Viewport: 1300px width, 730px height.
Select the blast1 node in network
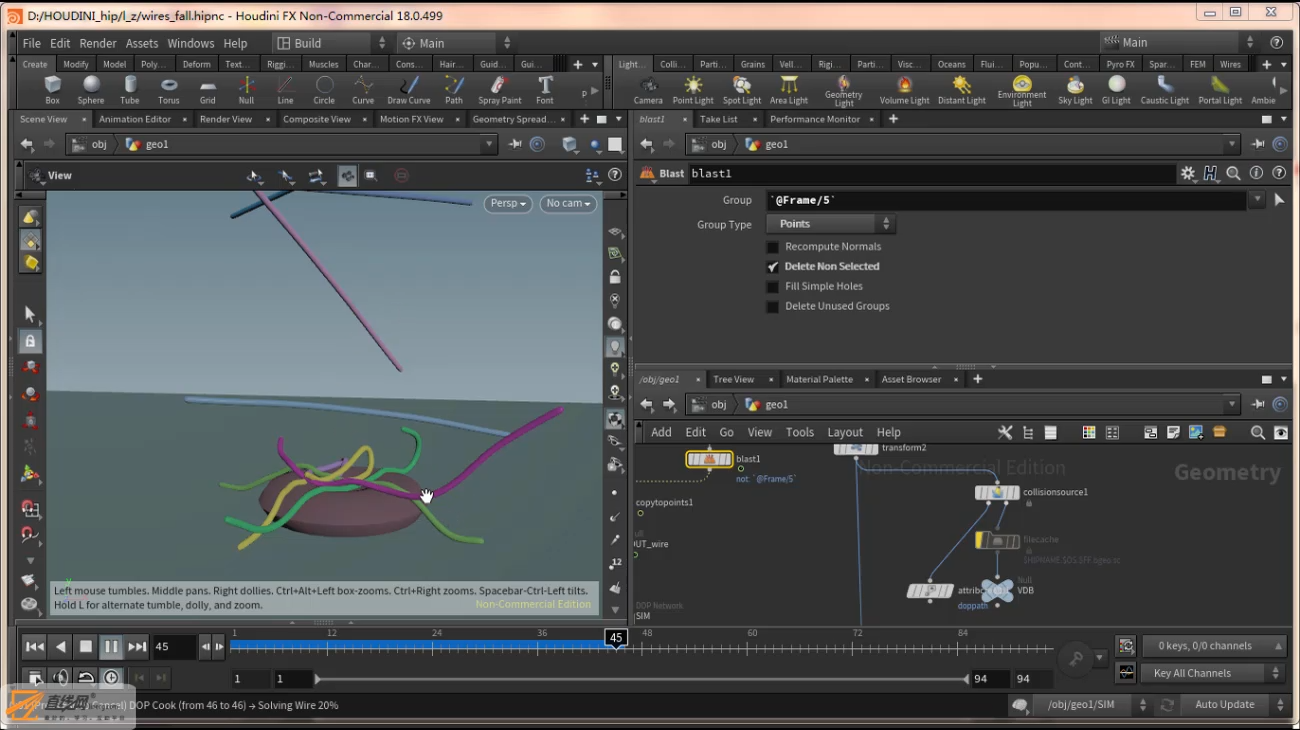click(709, 459)
